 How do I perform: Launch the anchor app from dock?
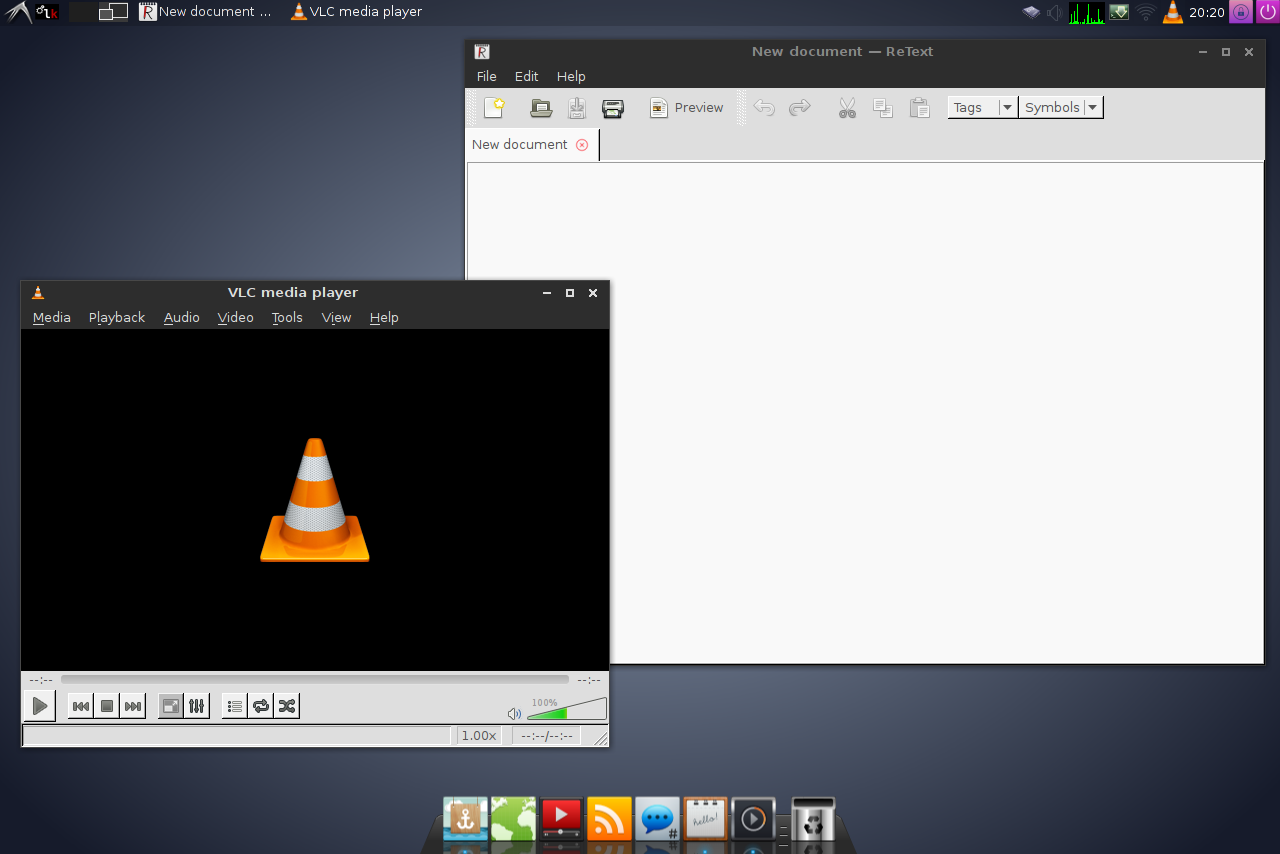pyautogui.click(x=465, y=819)
